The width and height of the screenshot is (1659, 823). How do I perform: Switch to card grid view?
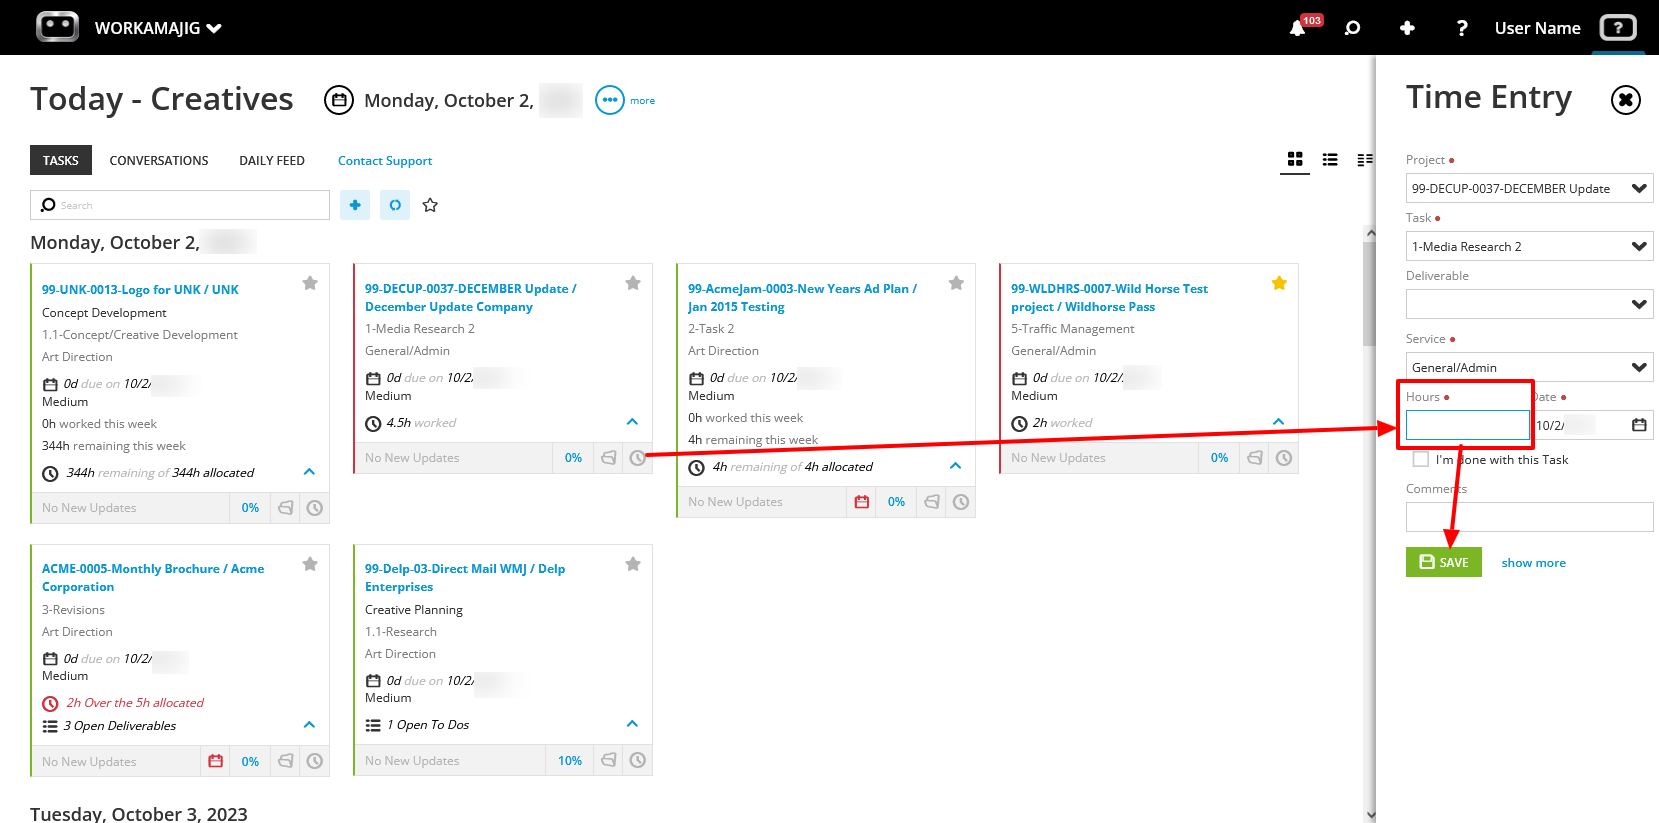pyautogui.click(x=1295, y=159)
